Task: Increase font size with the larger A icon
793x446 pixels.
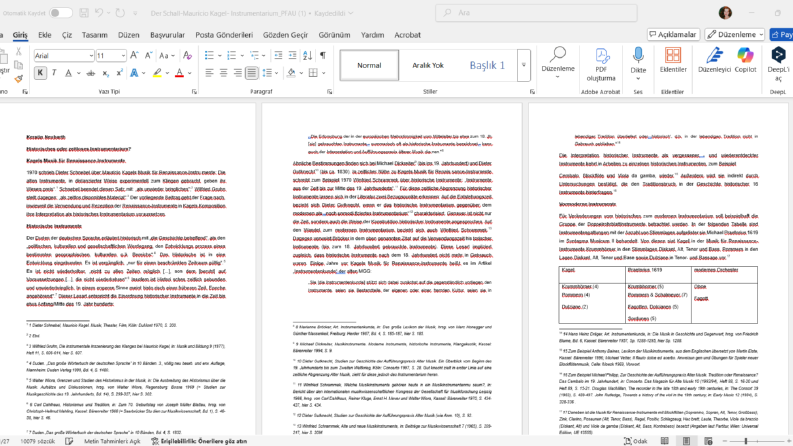Action: (x=134, y=56)
